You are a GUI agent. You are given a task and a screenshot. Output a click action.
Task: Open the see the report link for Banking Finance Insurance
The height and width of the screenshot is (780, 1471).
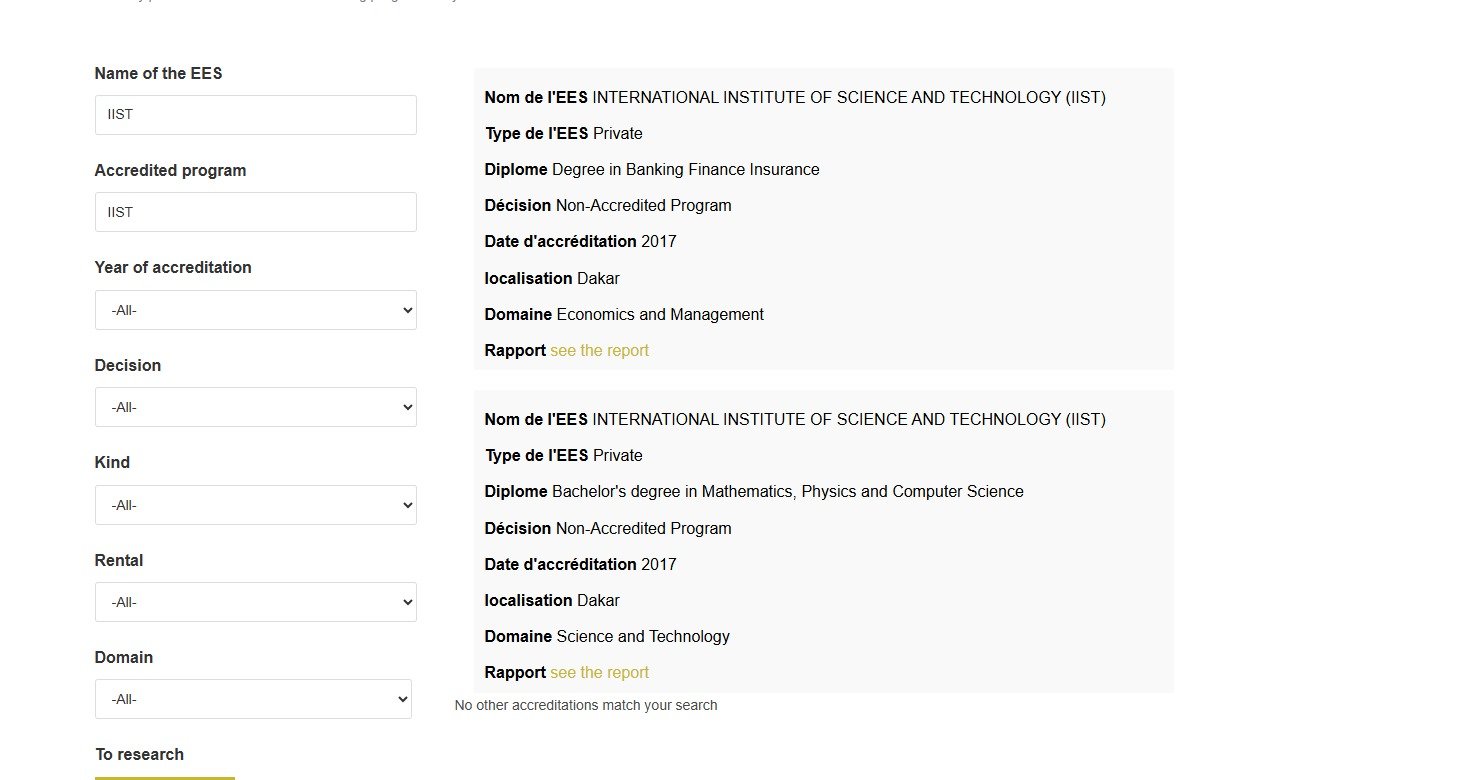tap(599, 350)
